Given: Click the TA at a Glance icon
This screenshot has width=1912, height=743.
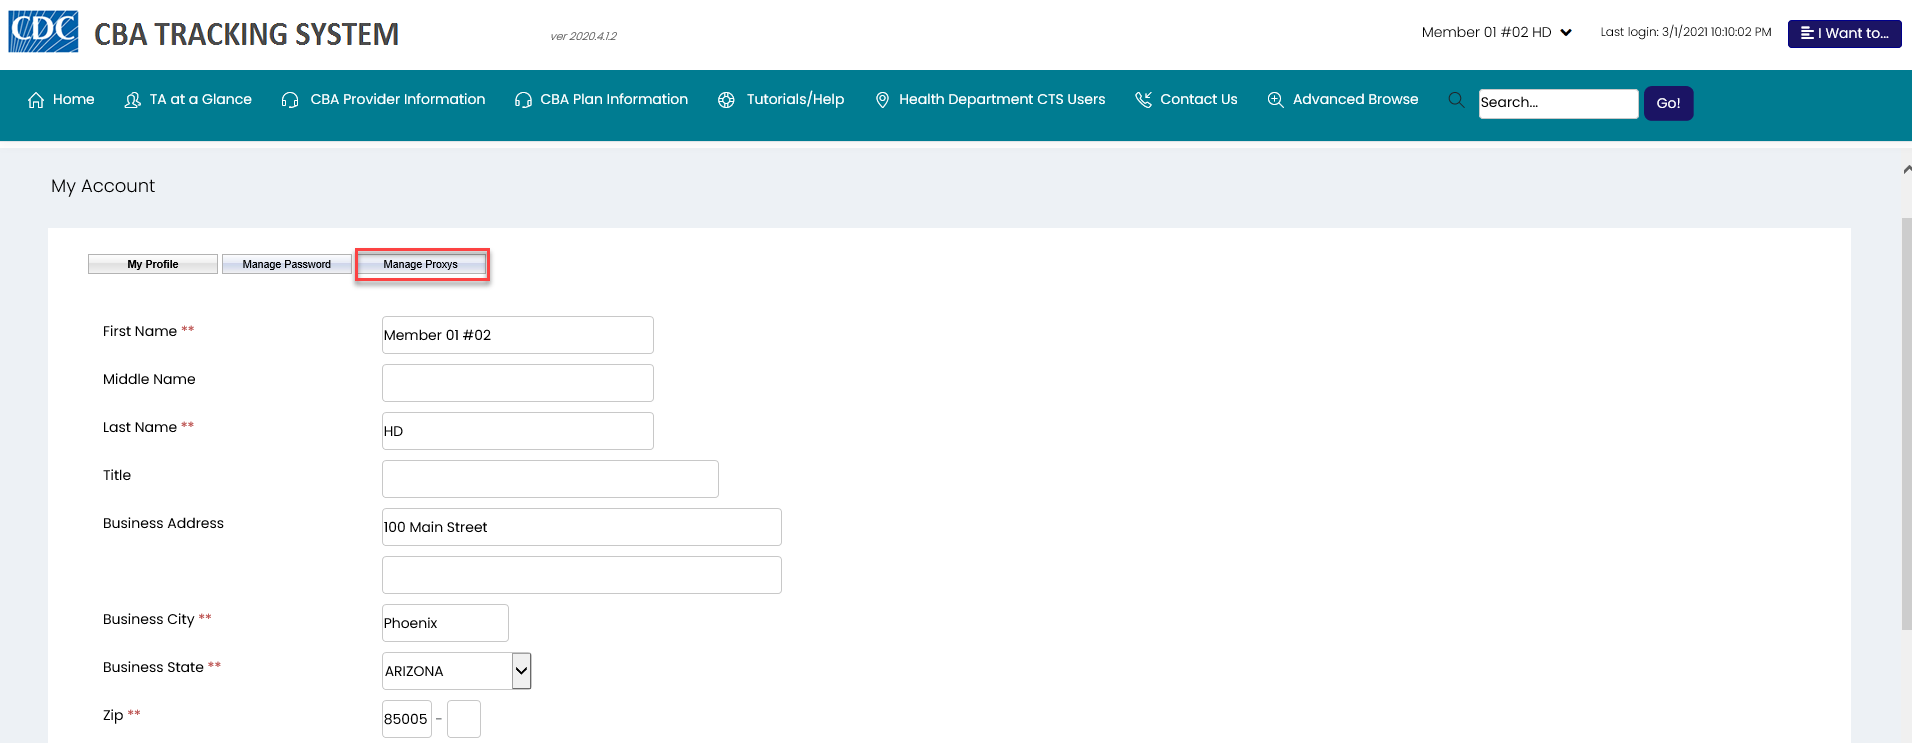Looking at the screenshot, I should pyautogui.click(x=132, y=100).
